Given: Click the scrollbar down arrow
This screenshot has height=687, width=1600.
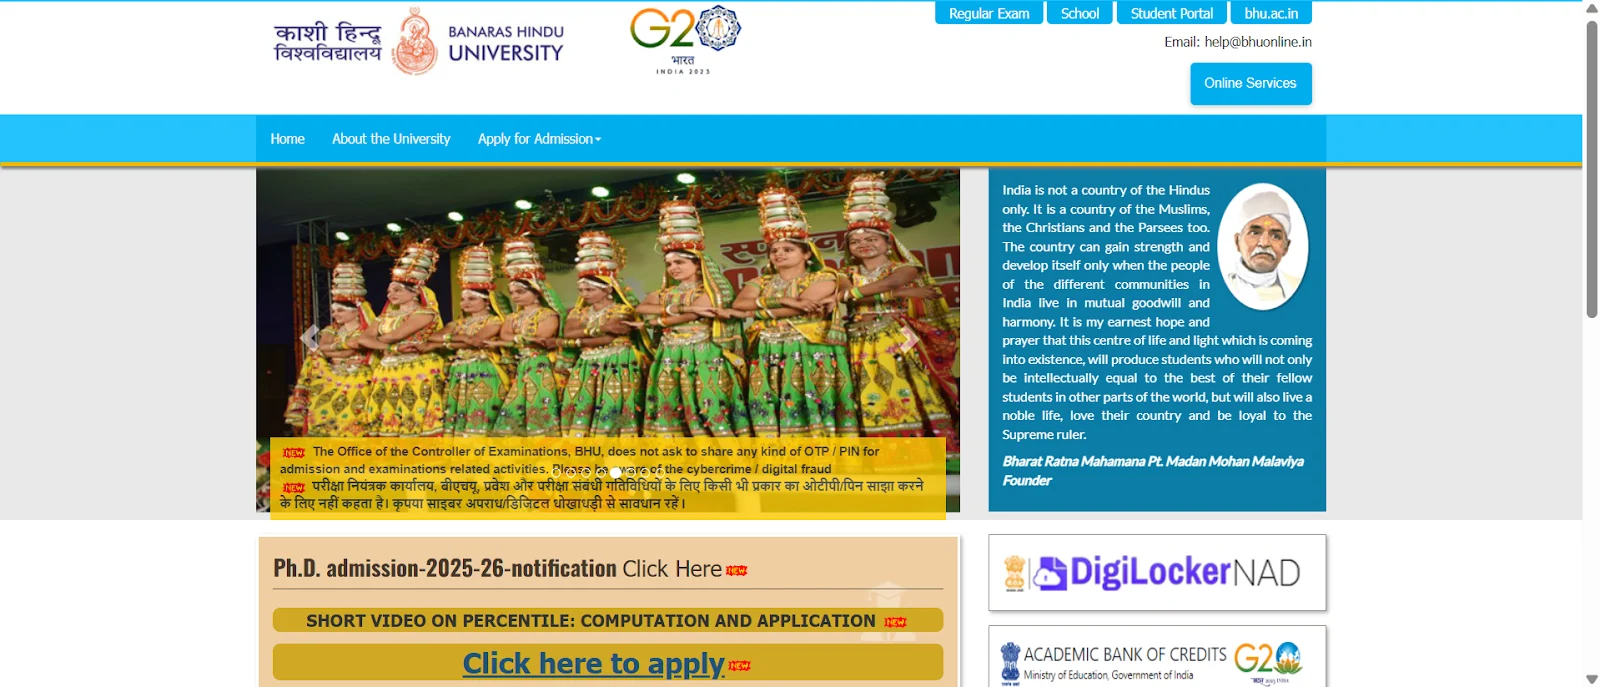Looking at the screenshot, I should click(1591, 679).
